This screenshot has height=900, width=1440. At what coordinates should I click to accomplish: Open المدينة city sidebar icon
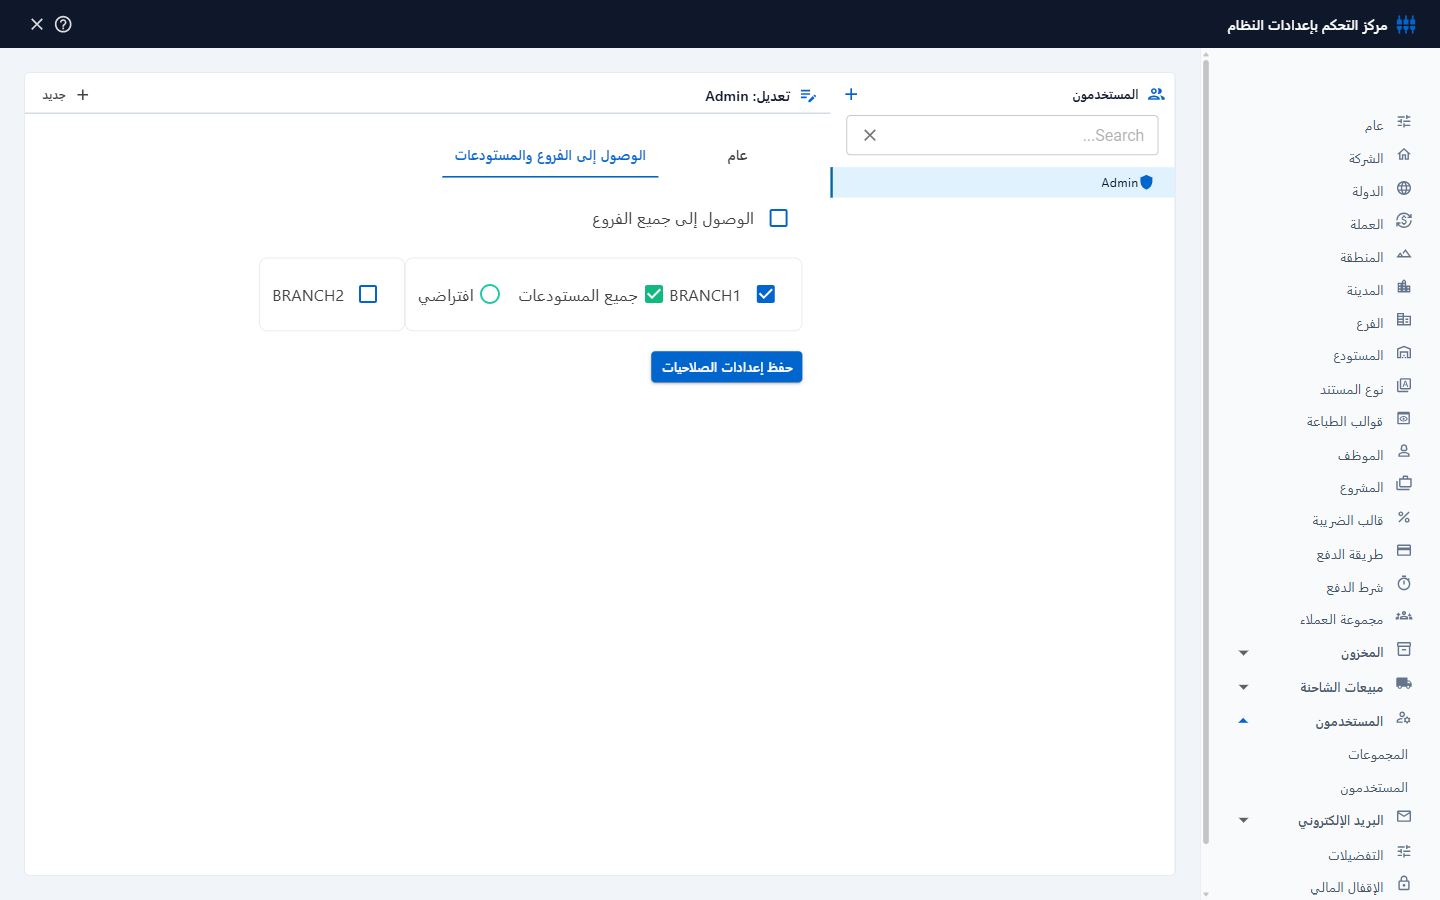coord(1404,287)
